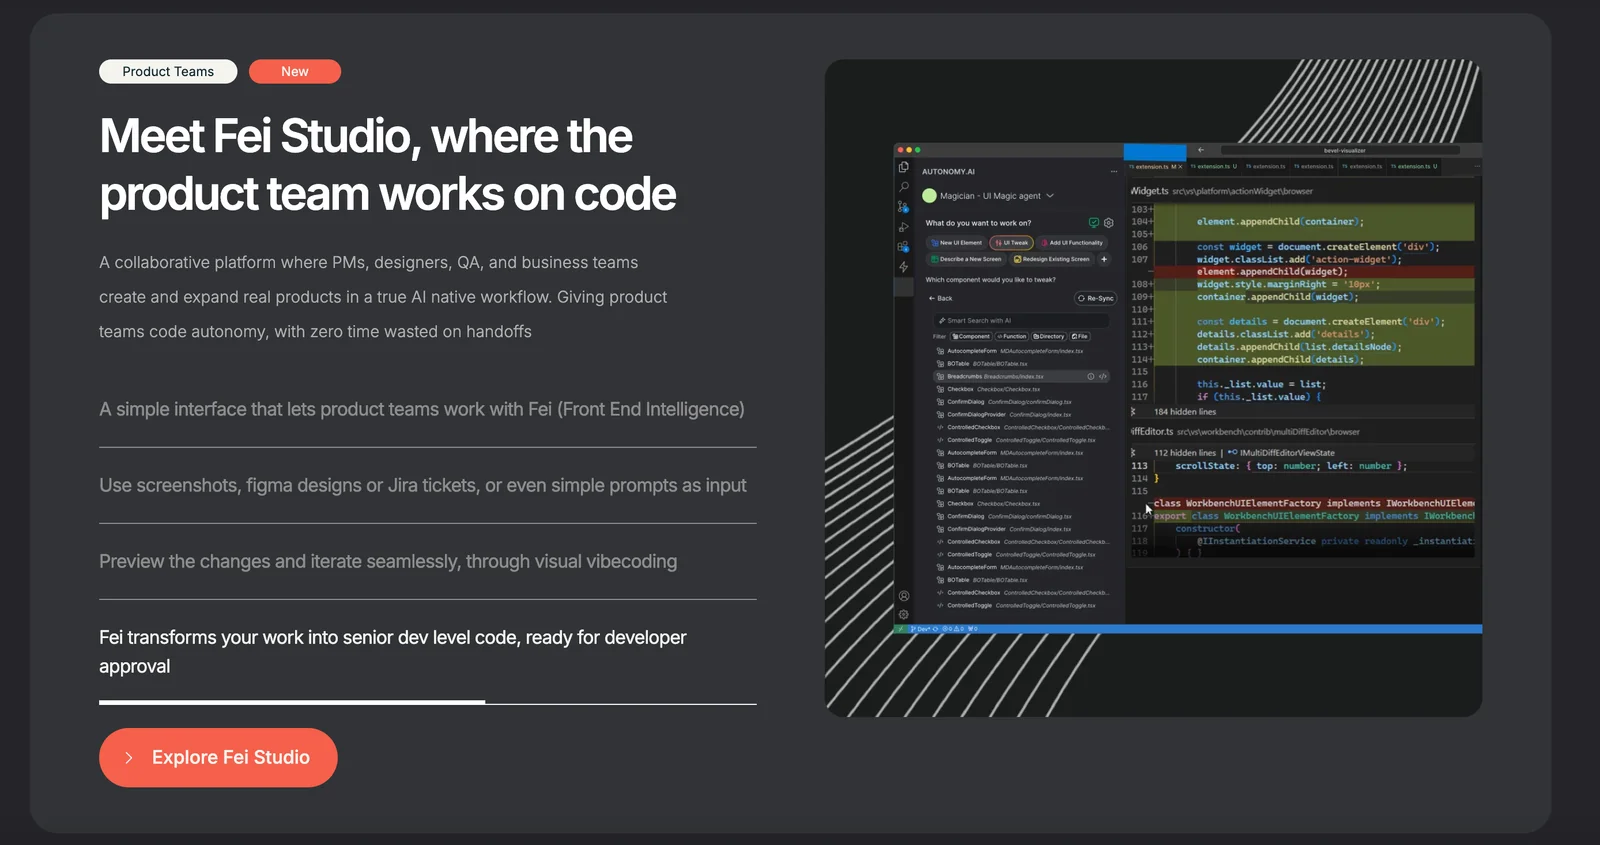Viewport: 1600px width, 845px height.
Task: Select the 'Use screenshots, figma designs' item
Action: (x=423, y=486)
